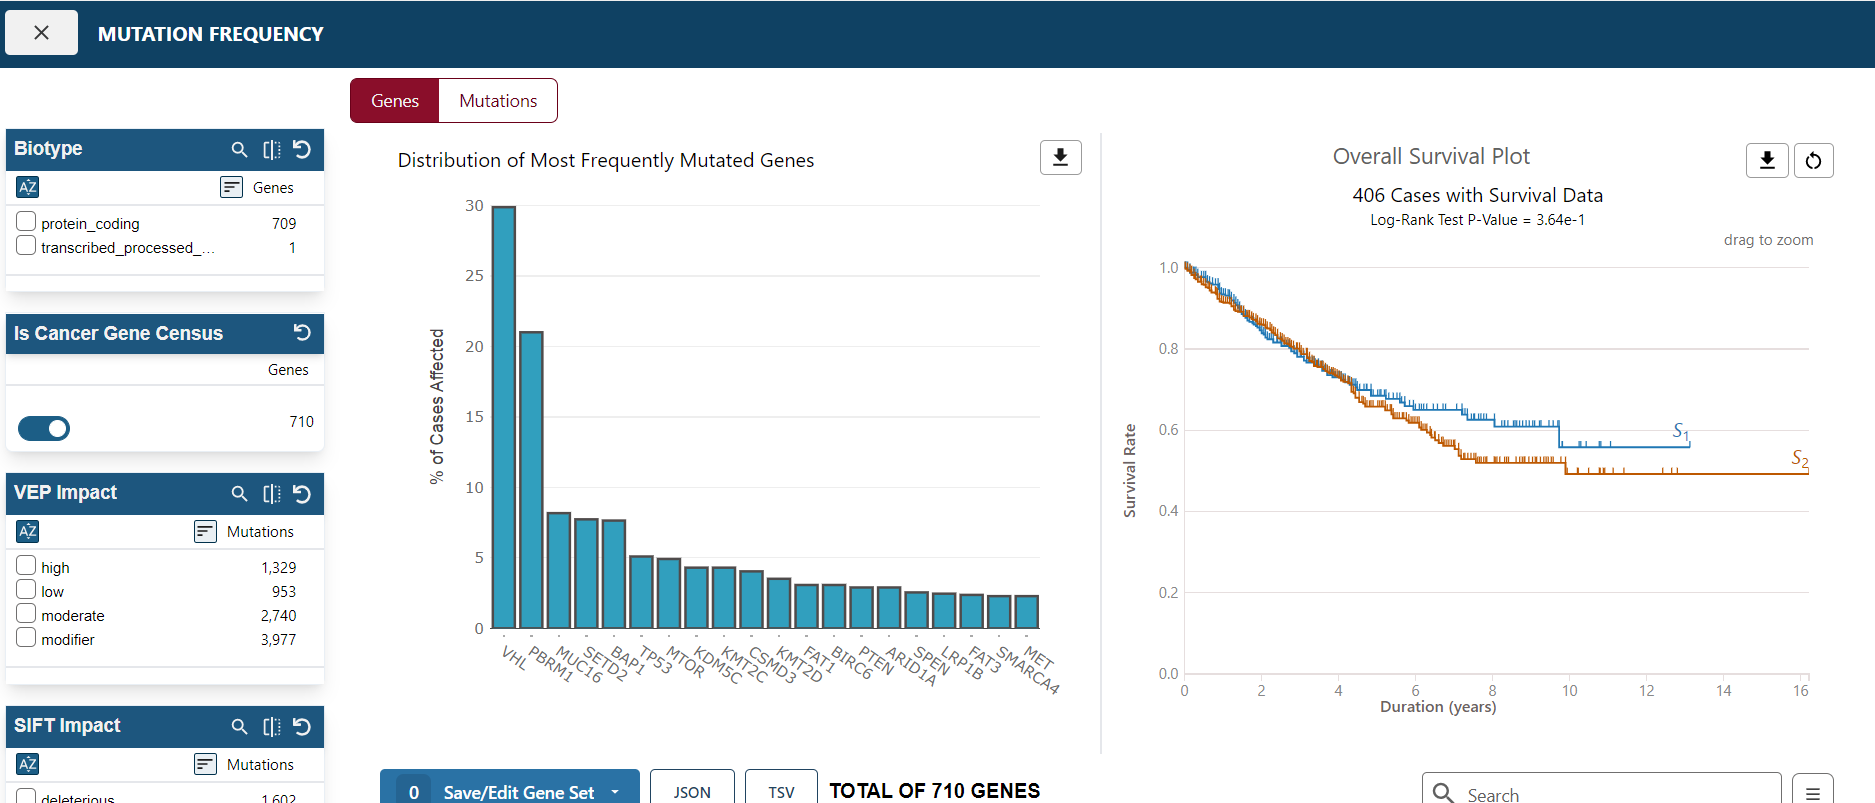Flip the Biotype card to chart view
Screen dimensions: 1875x803
pyautogui.click(x=271, y=149)
